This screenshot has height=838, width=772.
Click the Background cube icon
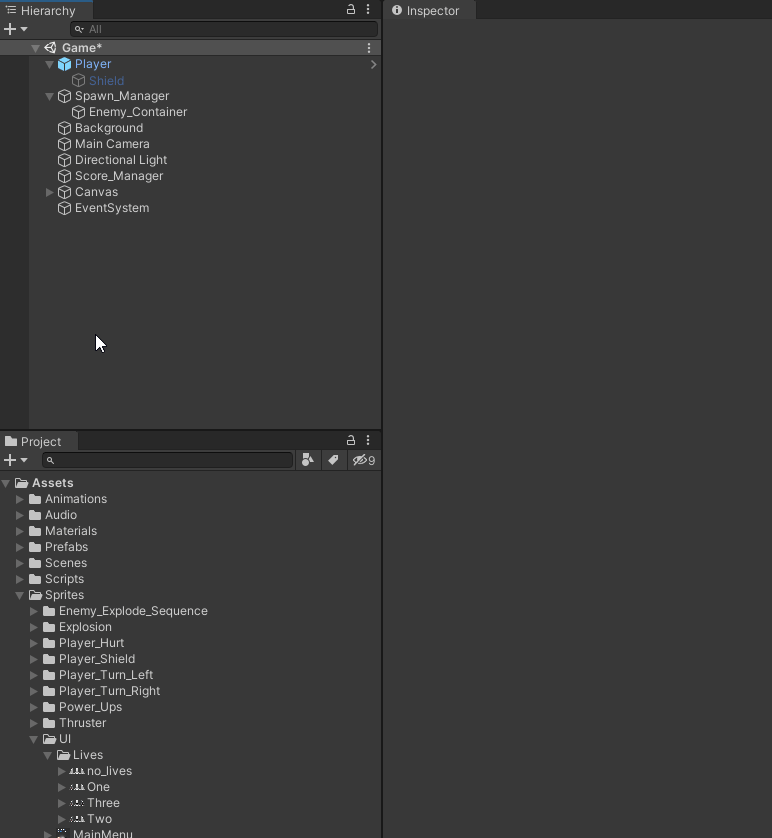point(65,128)
